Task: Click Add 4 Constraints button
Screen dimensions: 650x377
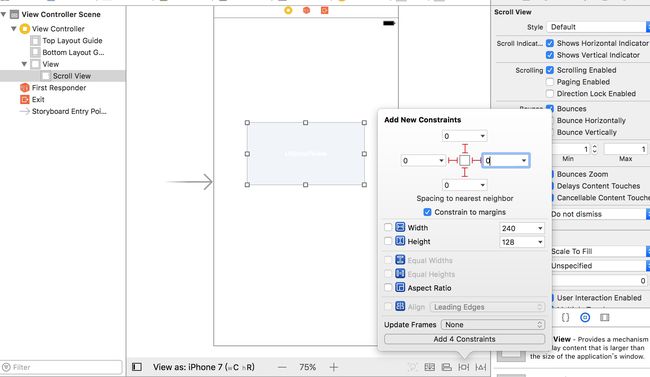Action: point(464,339)
